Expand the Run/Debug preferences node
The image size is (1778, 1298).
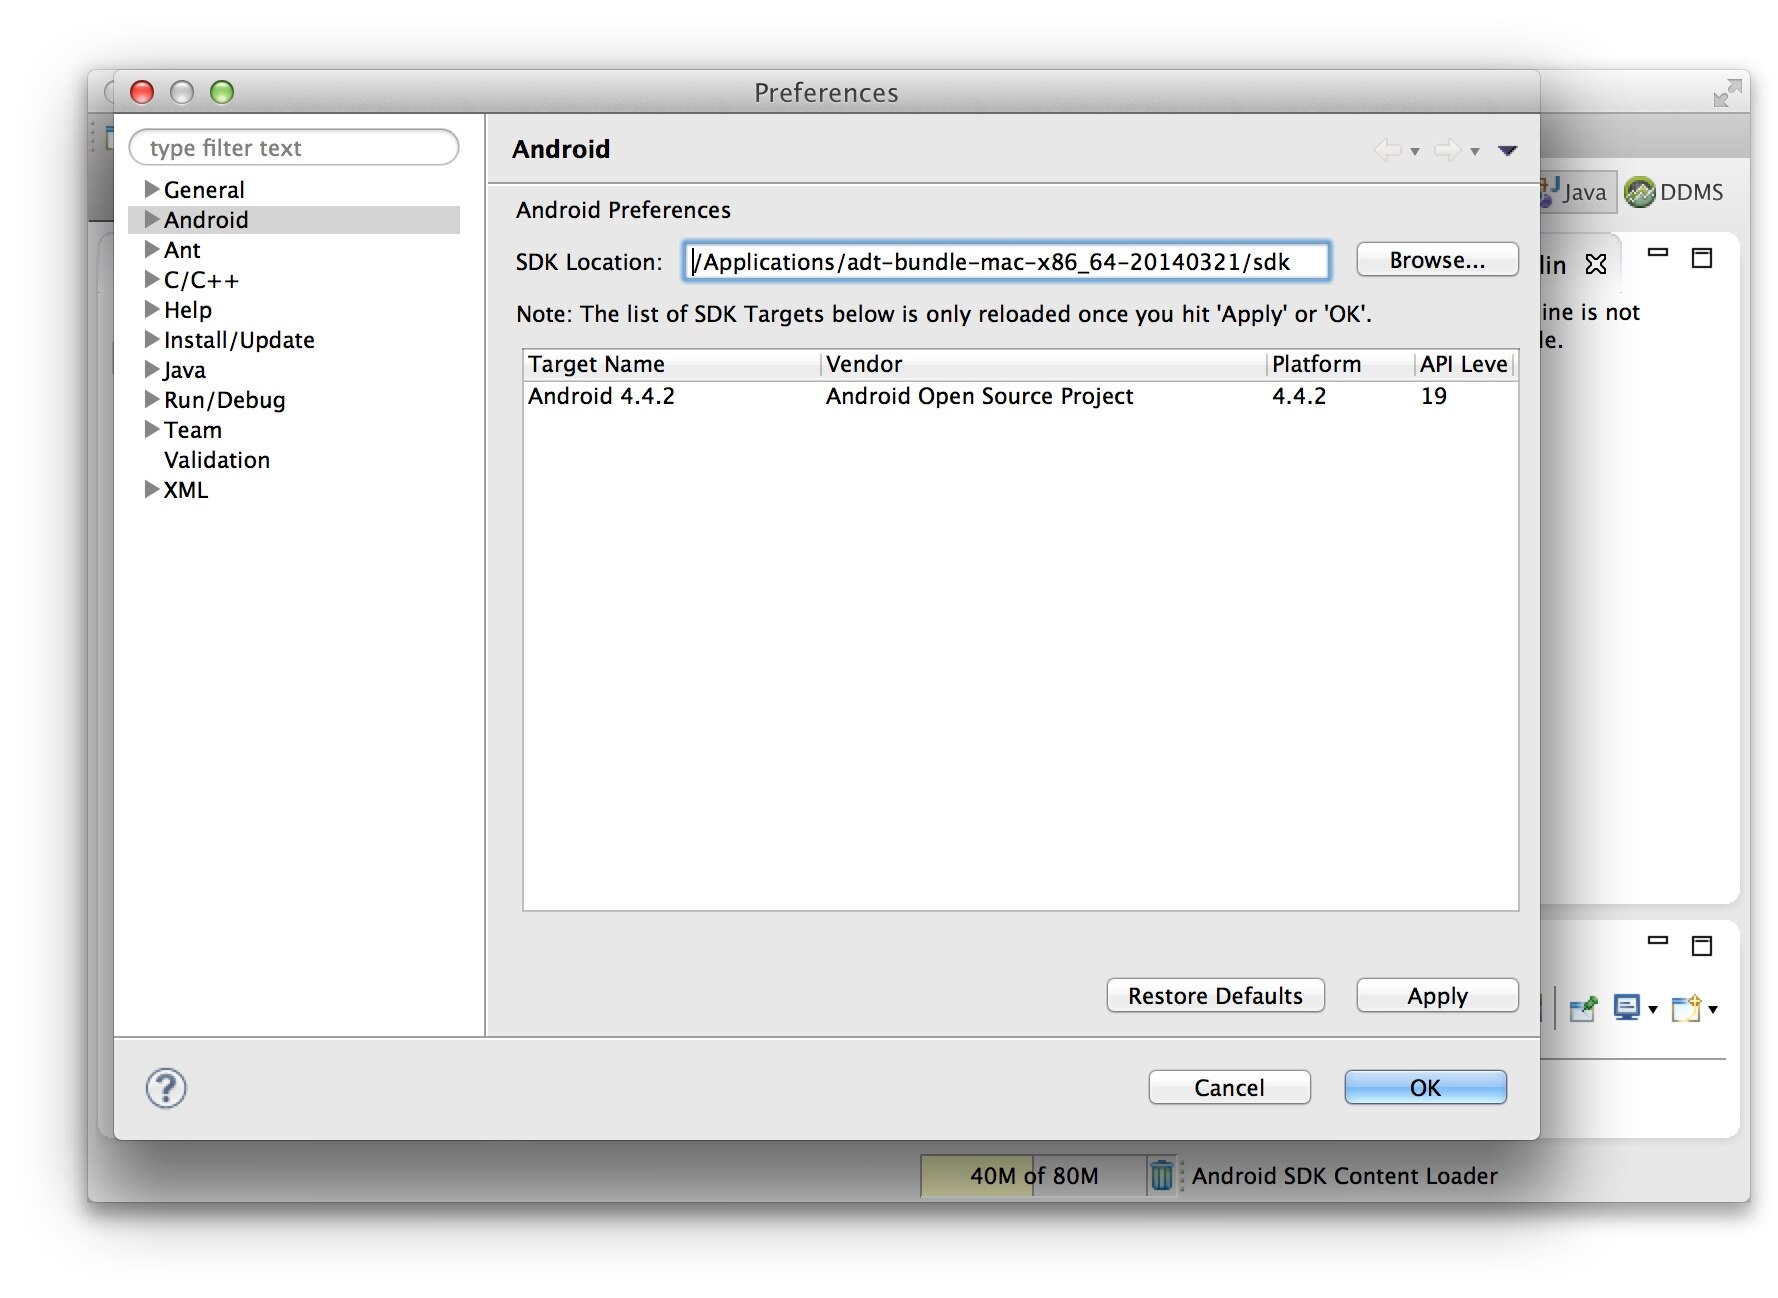152,399
